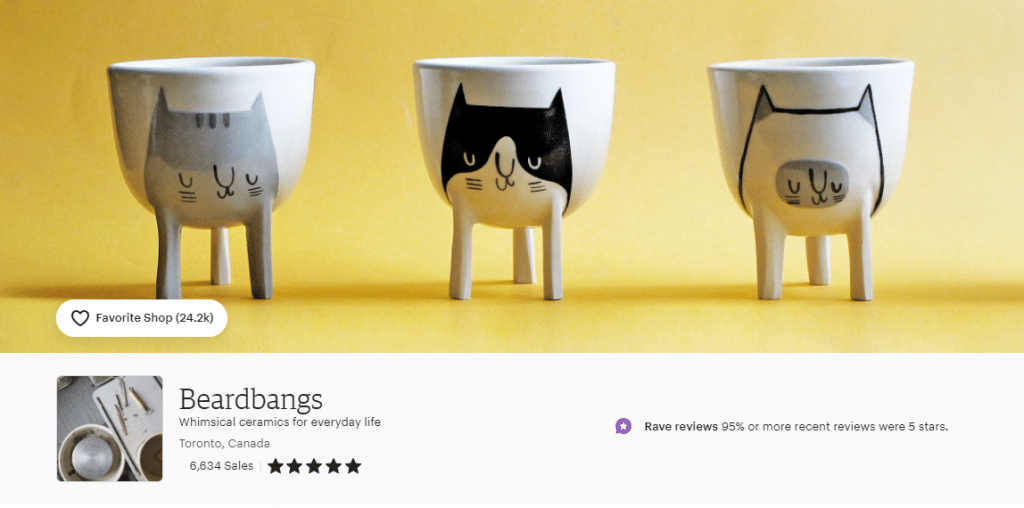Click the 95% recent reviews description text
The width and height of the screenshot is (1024, 508).
click(835, 426)
